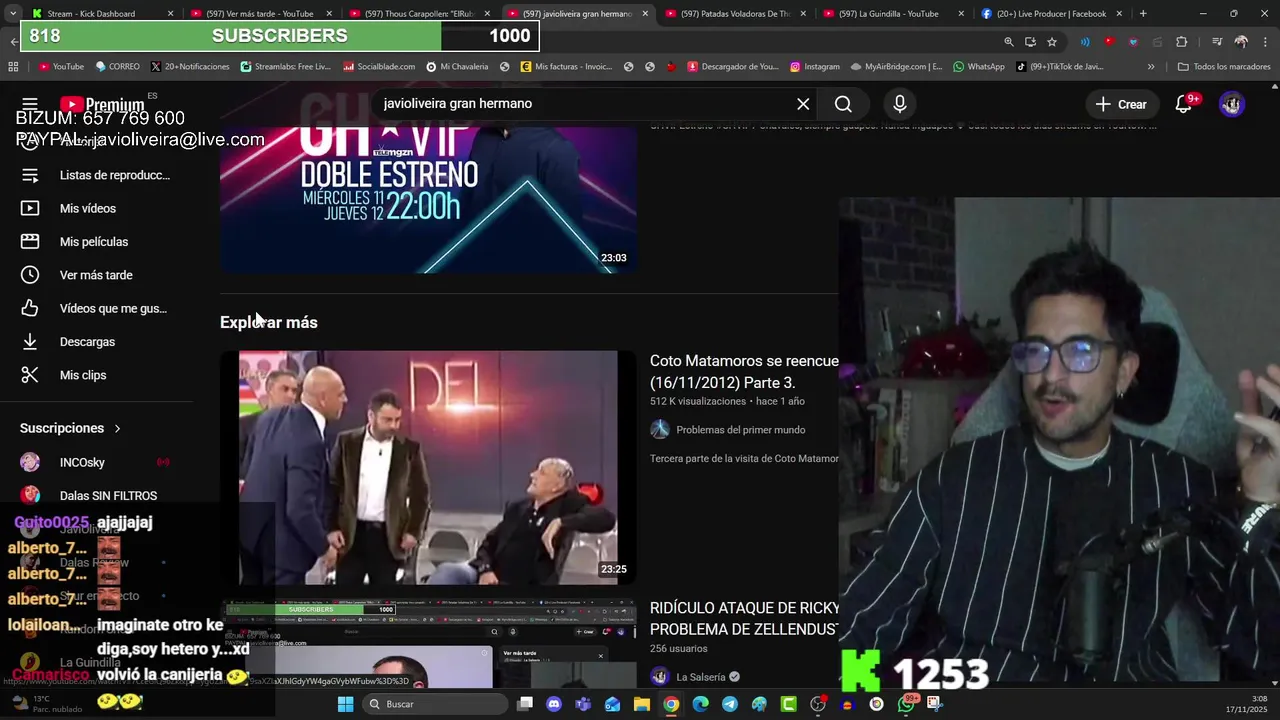Open CORREO bookmark
Viewport: 1280px width, 720px height.
(x=117, y=67)
